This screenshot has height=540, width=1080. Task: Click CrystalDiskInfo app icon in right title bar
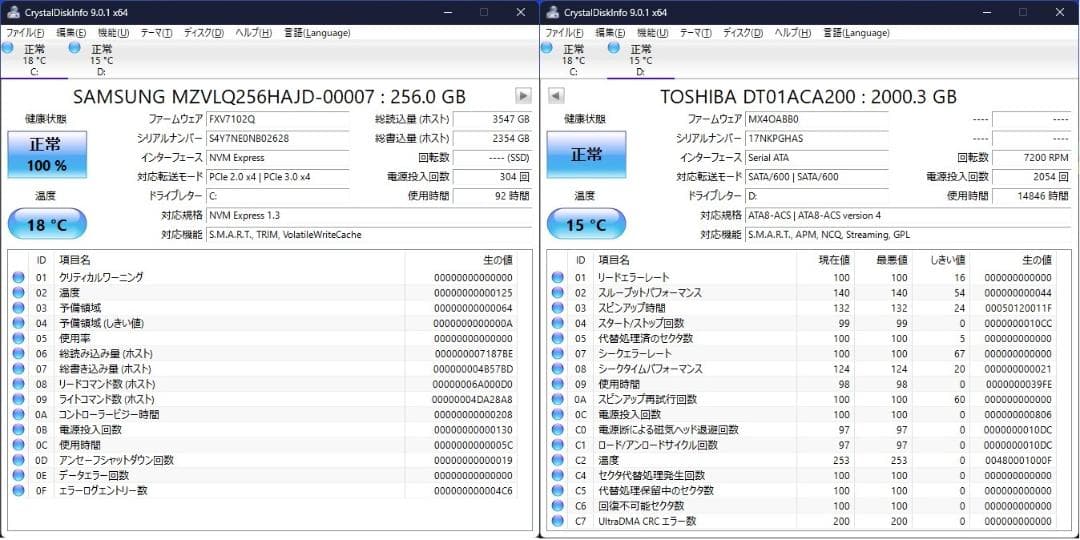click(552, 12)
